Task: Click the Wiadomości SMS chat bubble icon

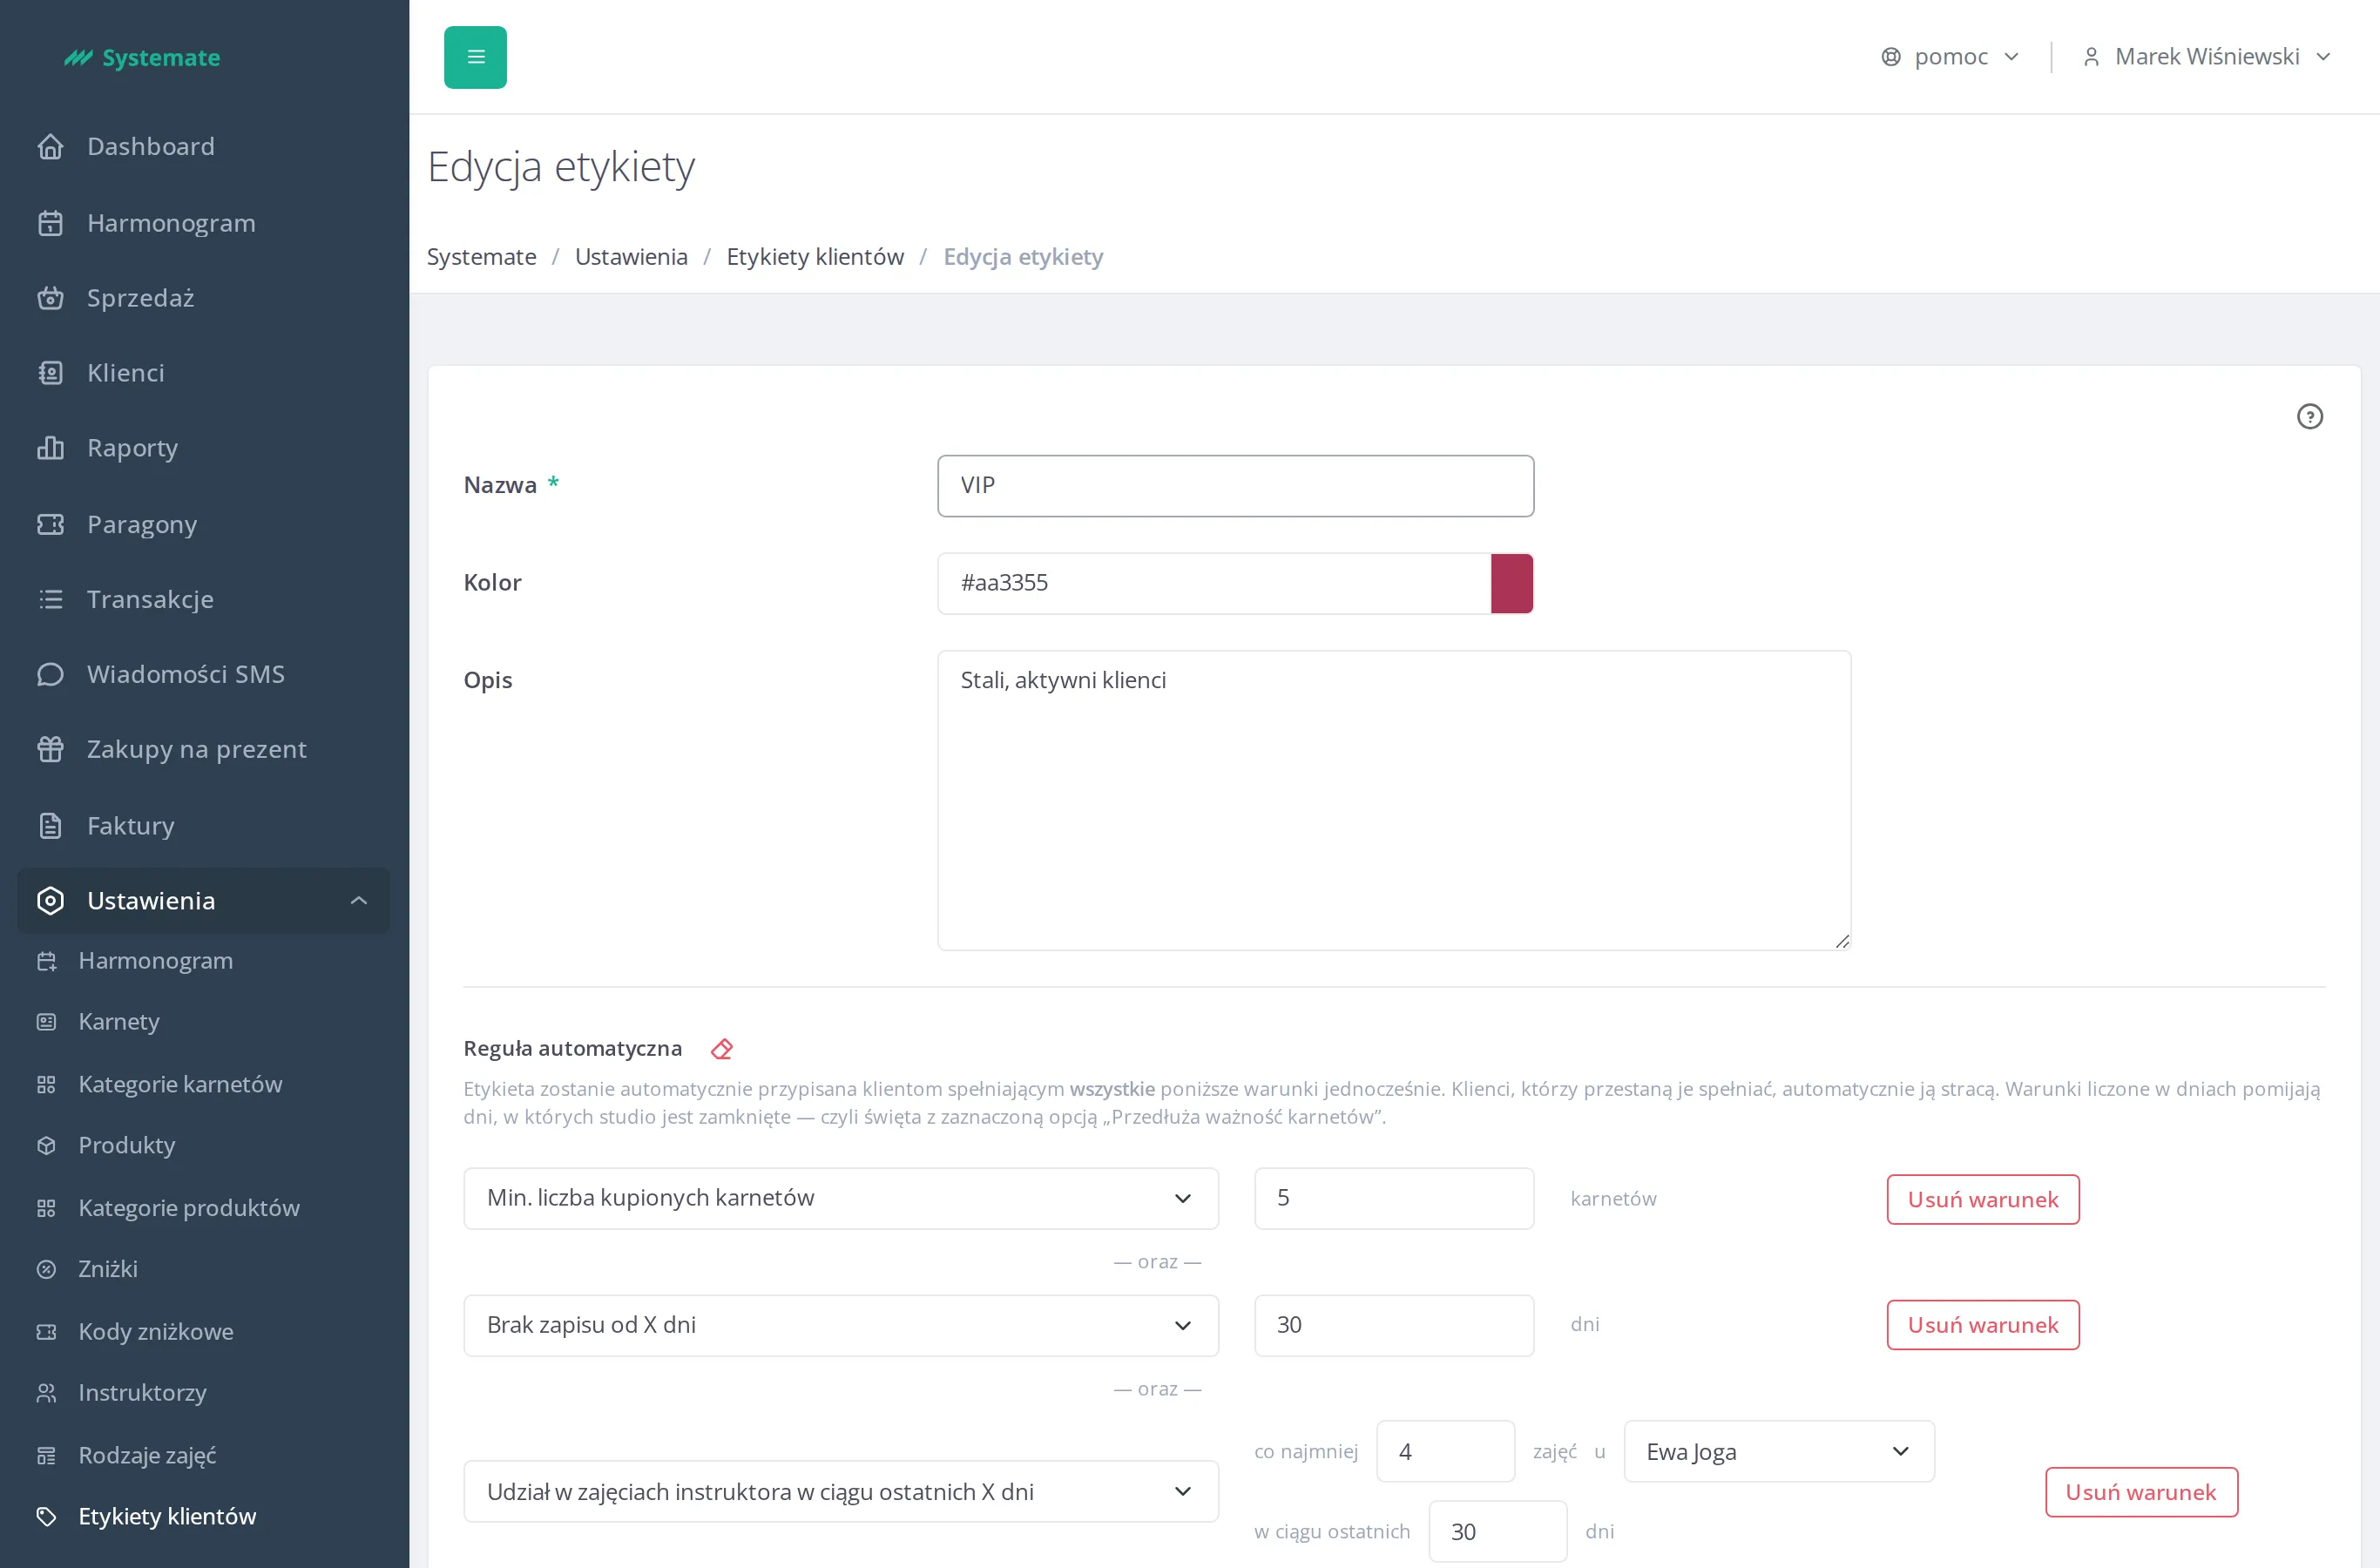Action: coord(50,674)
